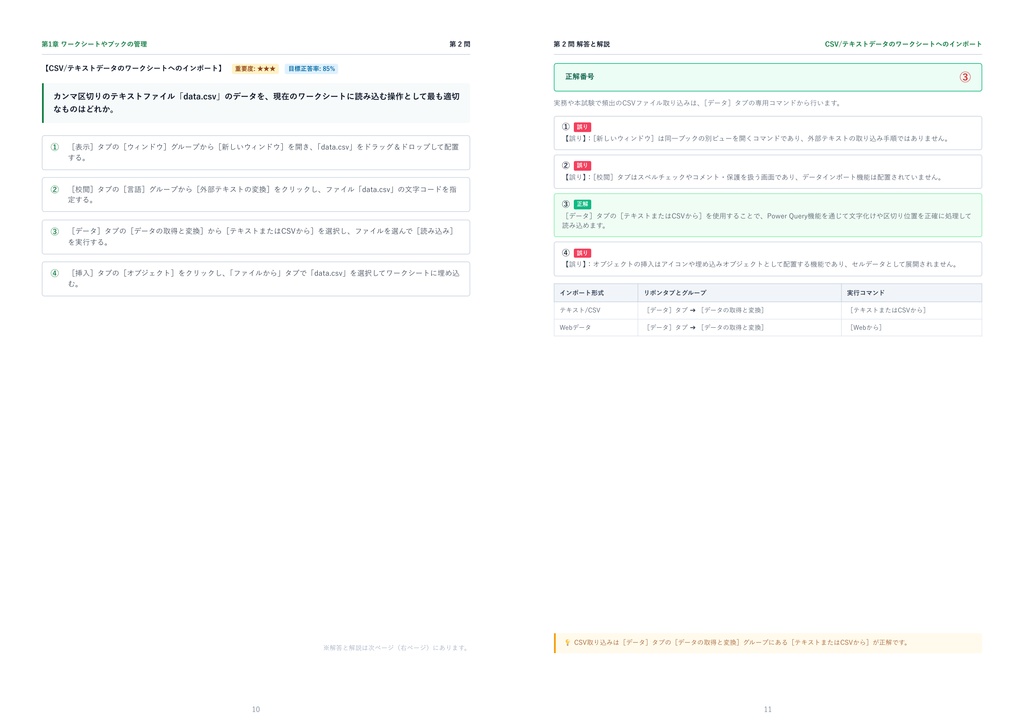Click explanation ④ text about 埋め込みオブジェクト

coord(761,264)
